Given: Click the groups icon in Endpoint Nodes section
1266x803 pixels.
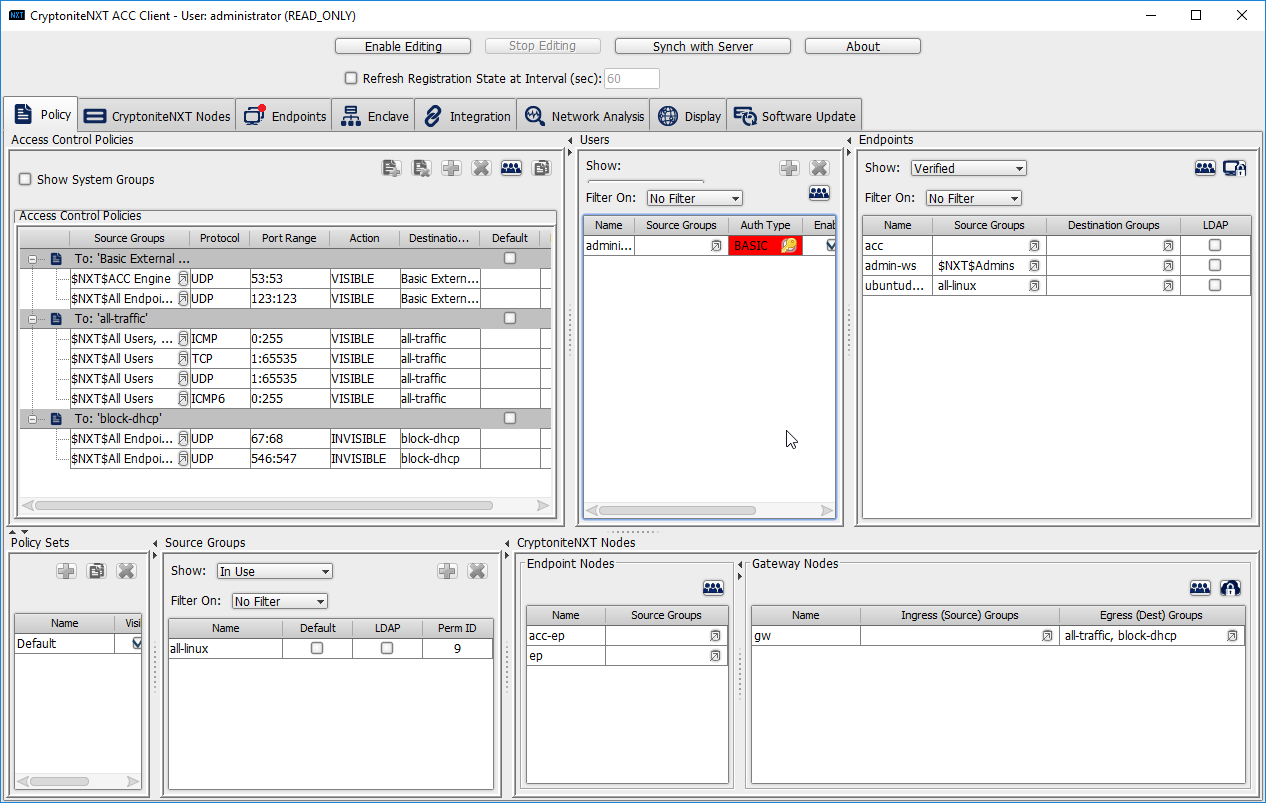Looking at the screenshot, I should [x=713, y=588].
